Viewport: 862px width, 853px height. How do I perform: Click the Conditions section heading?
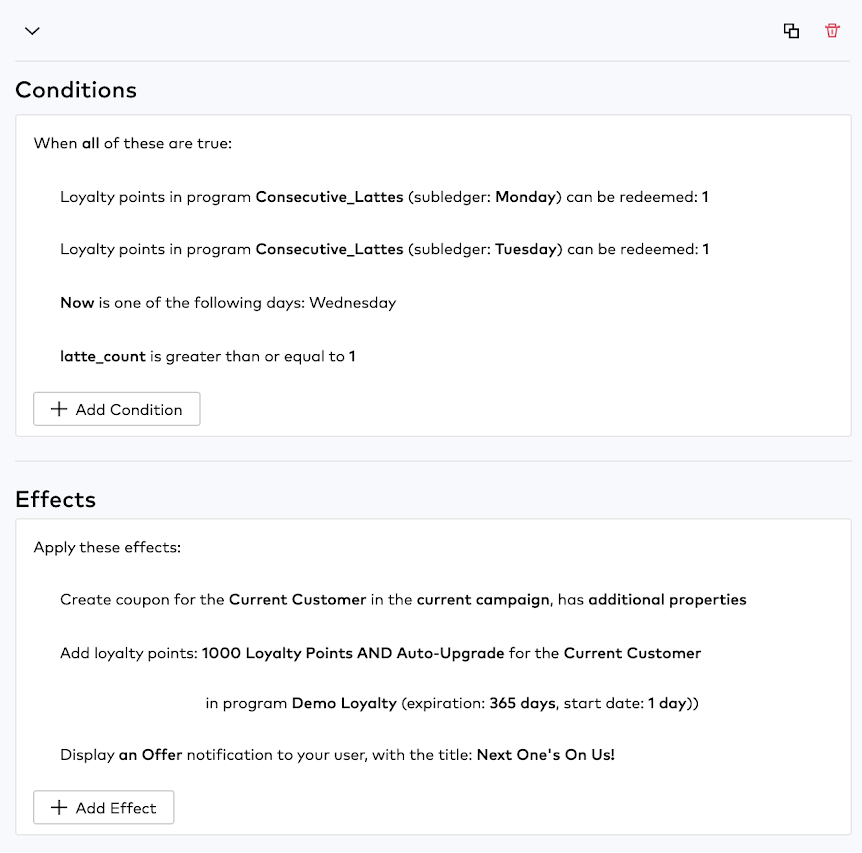(x=75, y=90)
